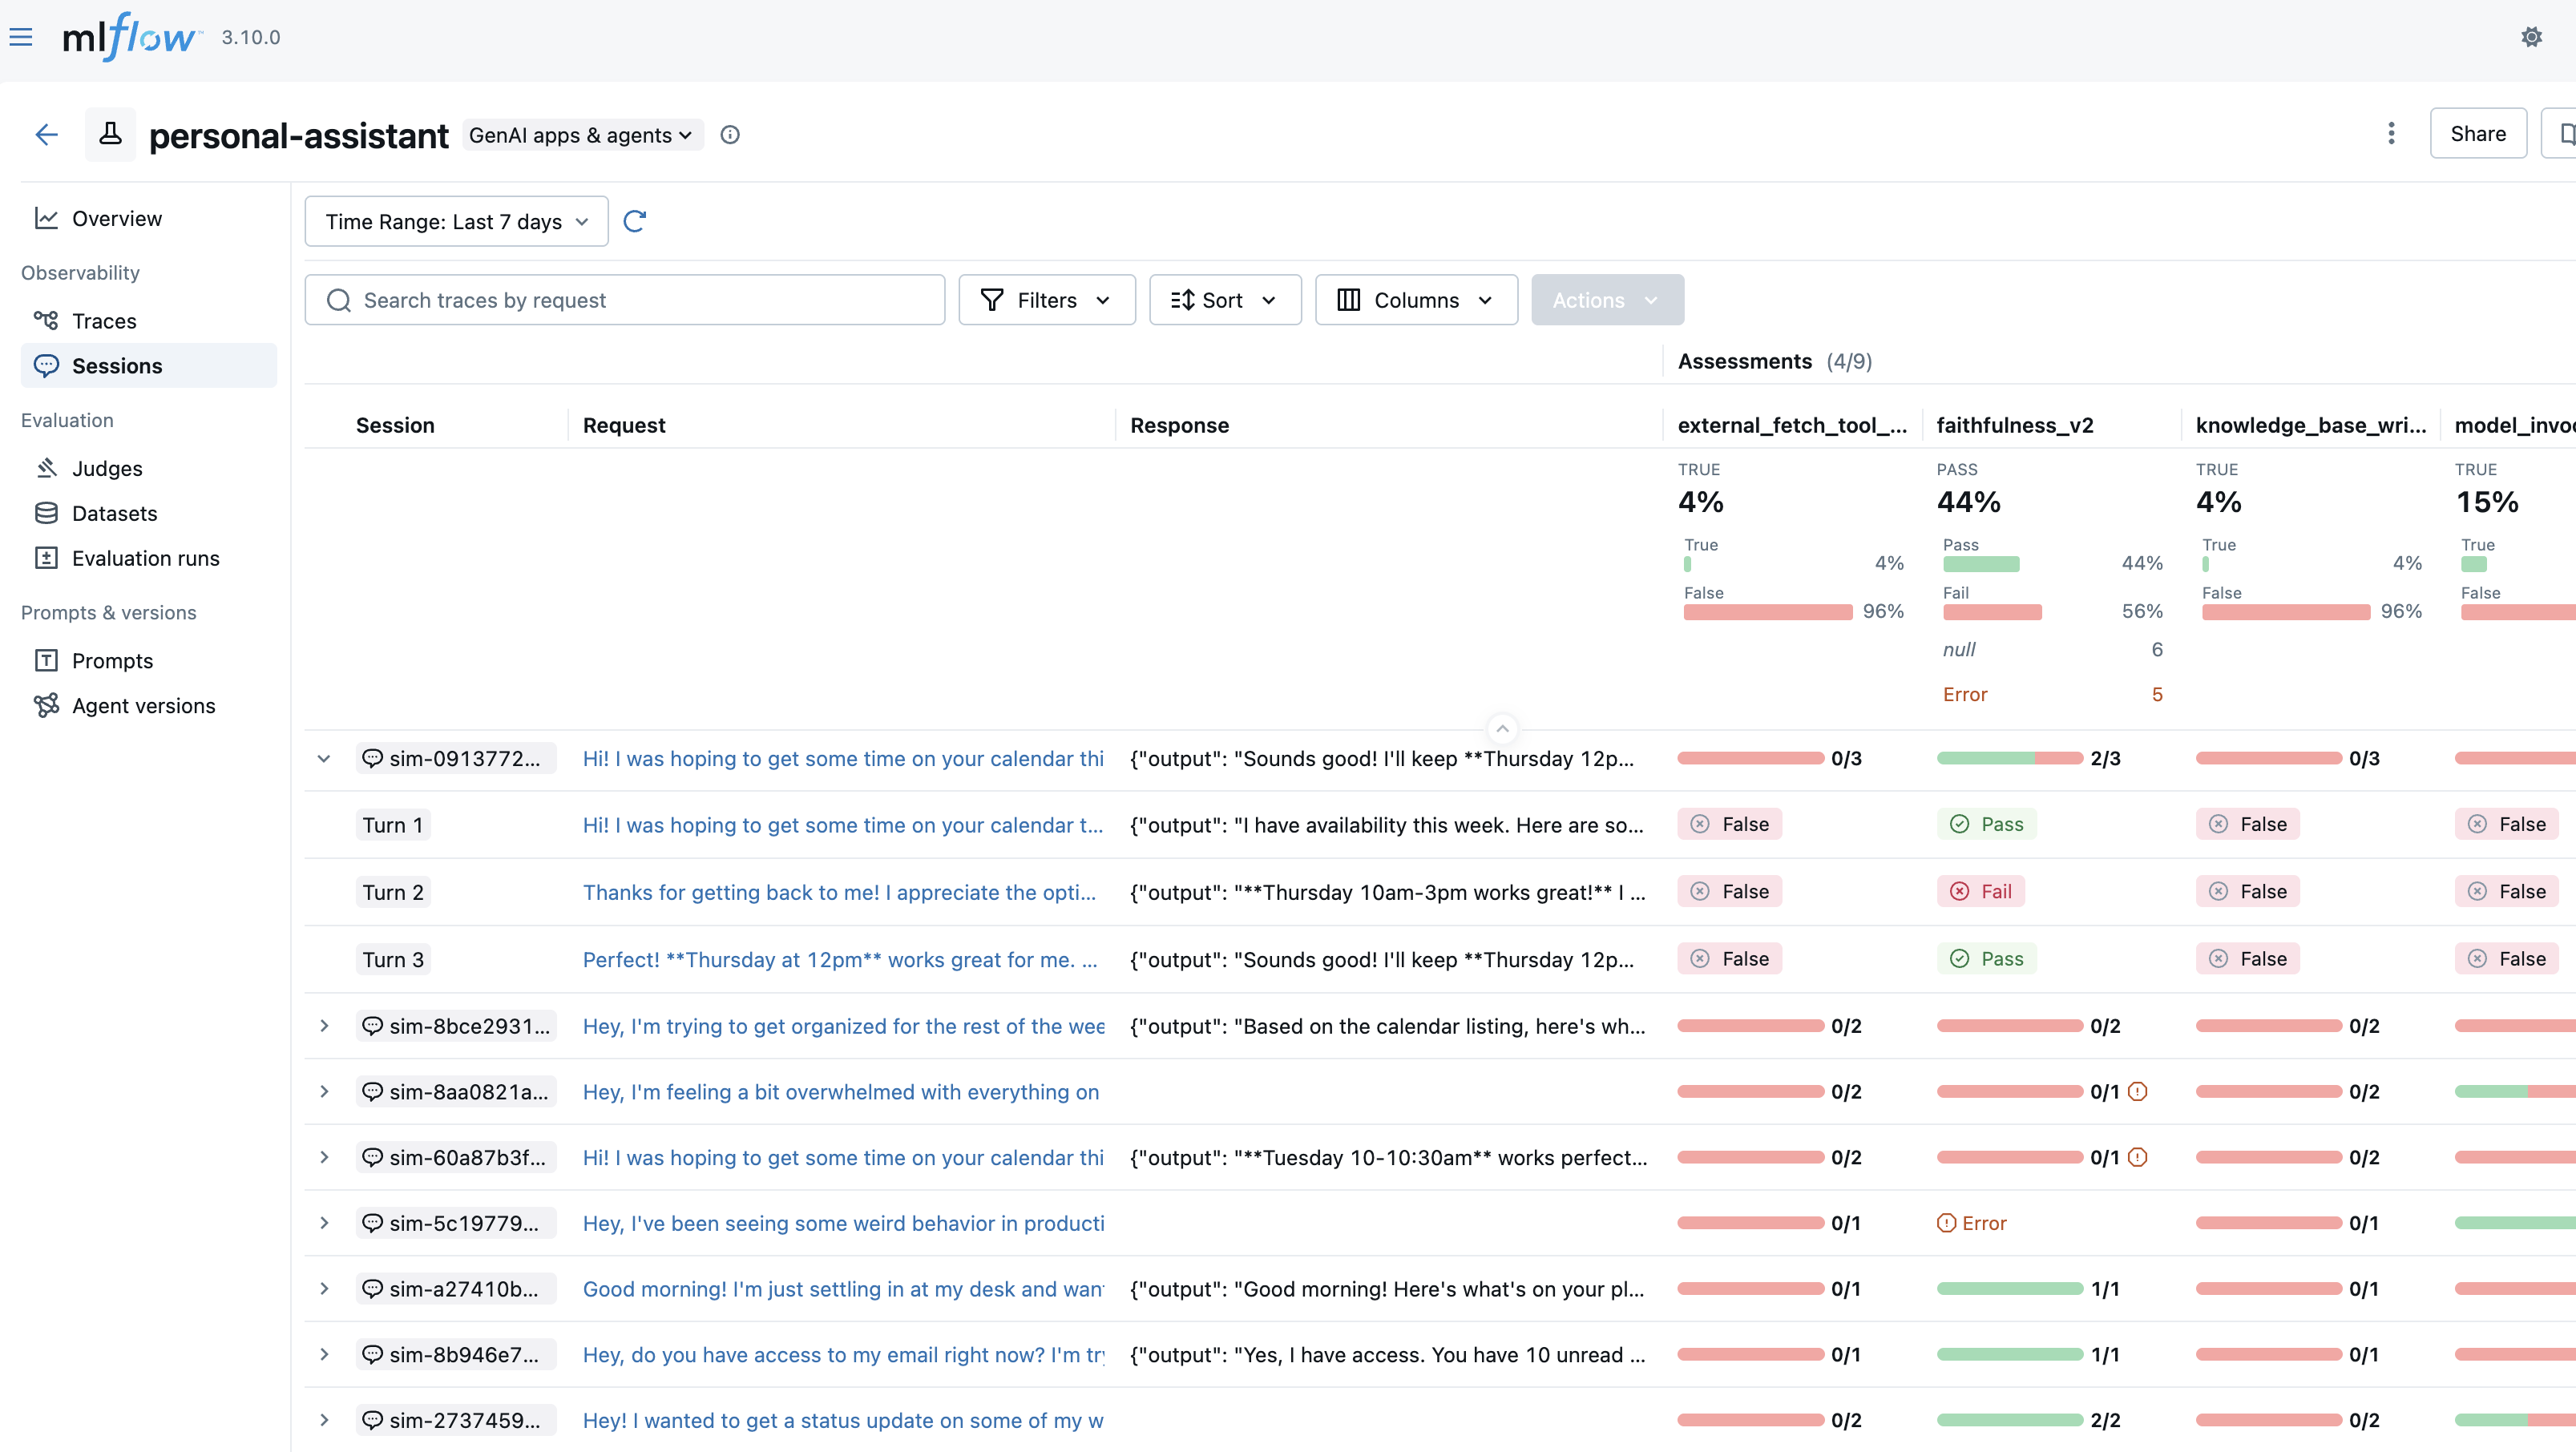Collapse the assessments summary chevron
This screenshot has height=1452, width=2576.
[1502, 729]
